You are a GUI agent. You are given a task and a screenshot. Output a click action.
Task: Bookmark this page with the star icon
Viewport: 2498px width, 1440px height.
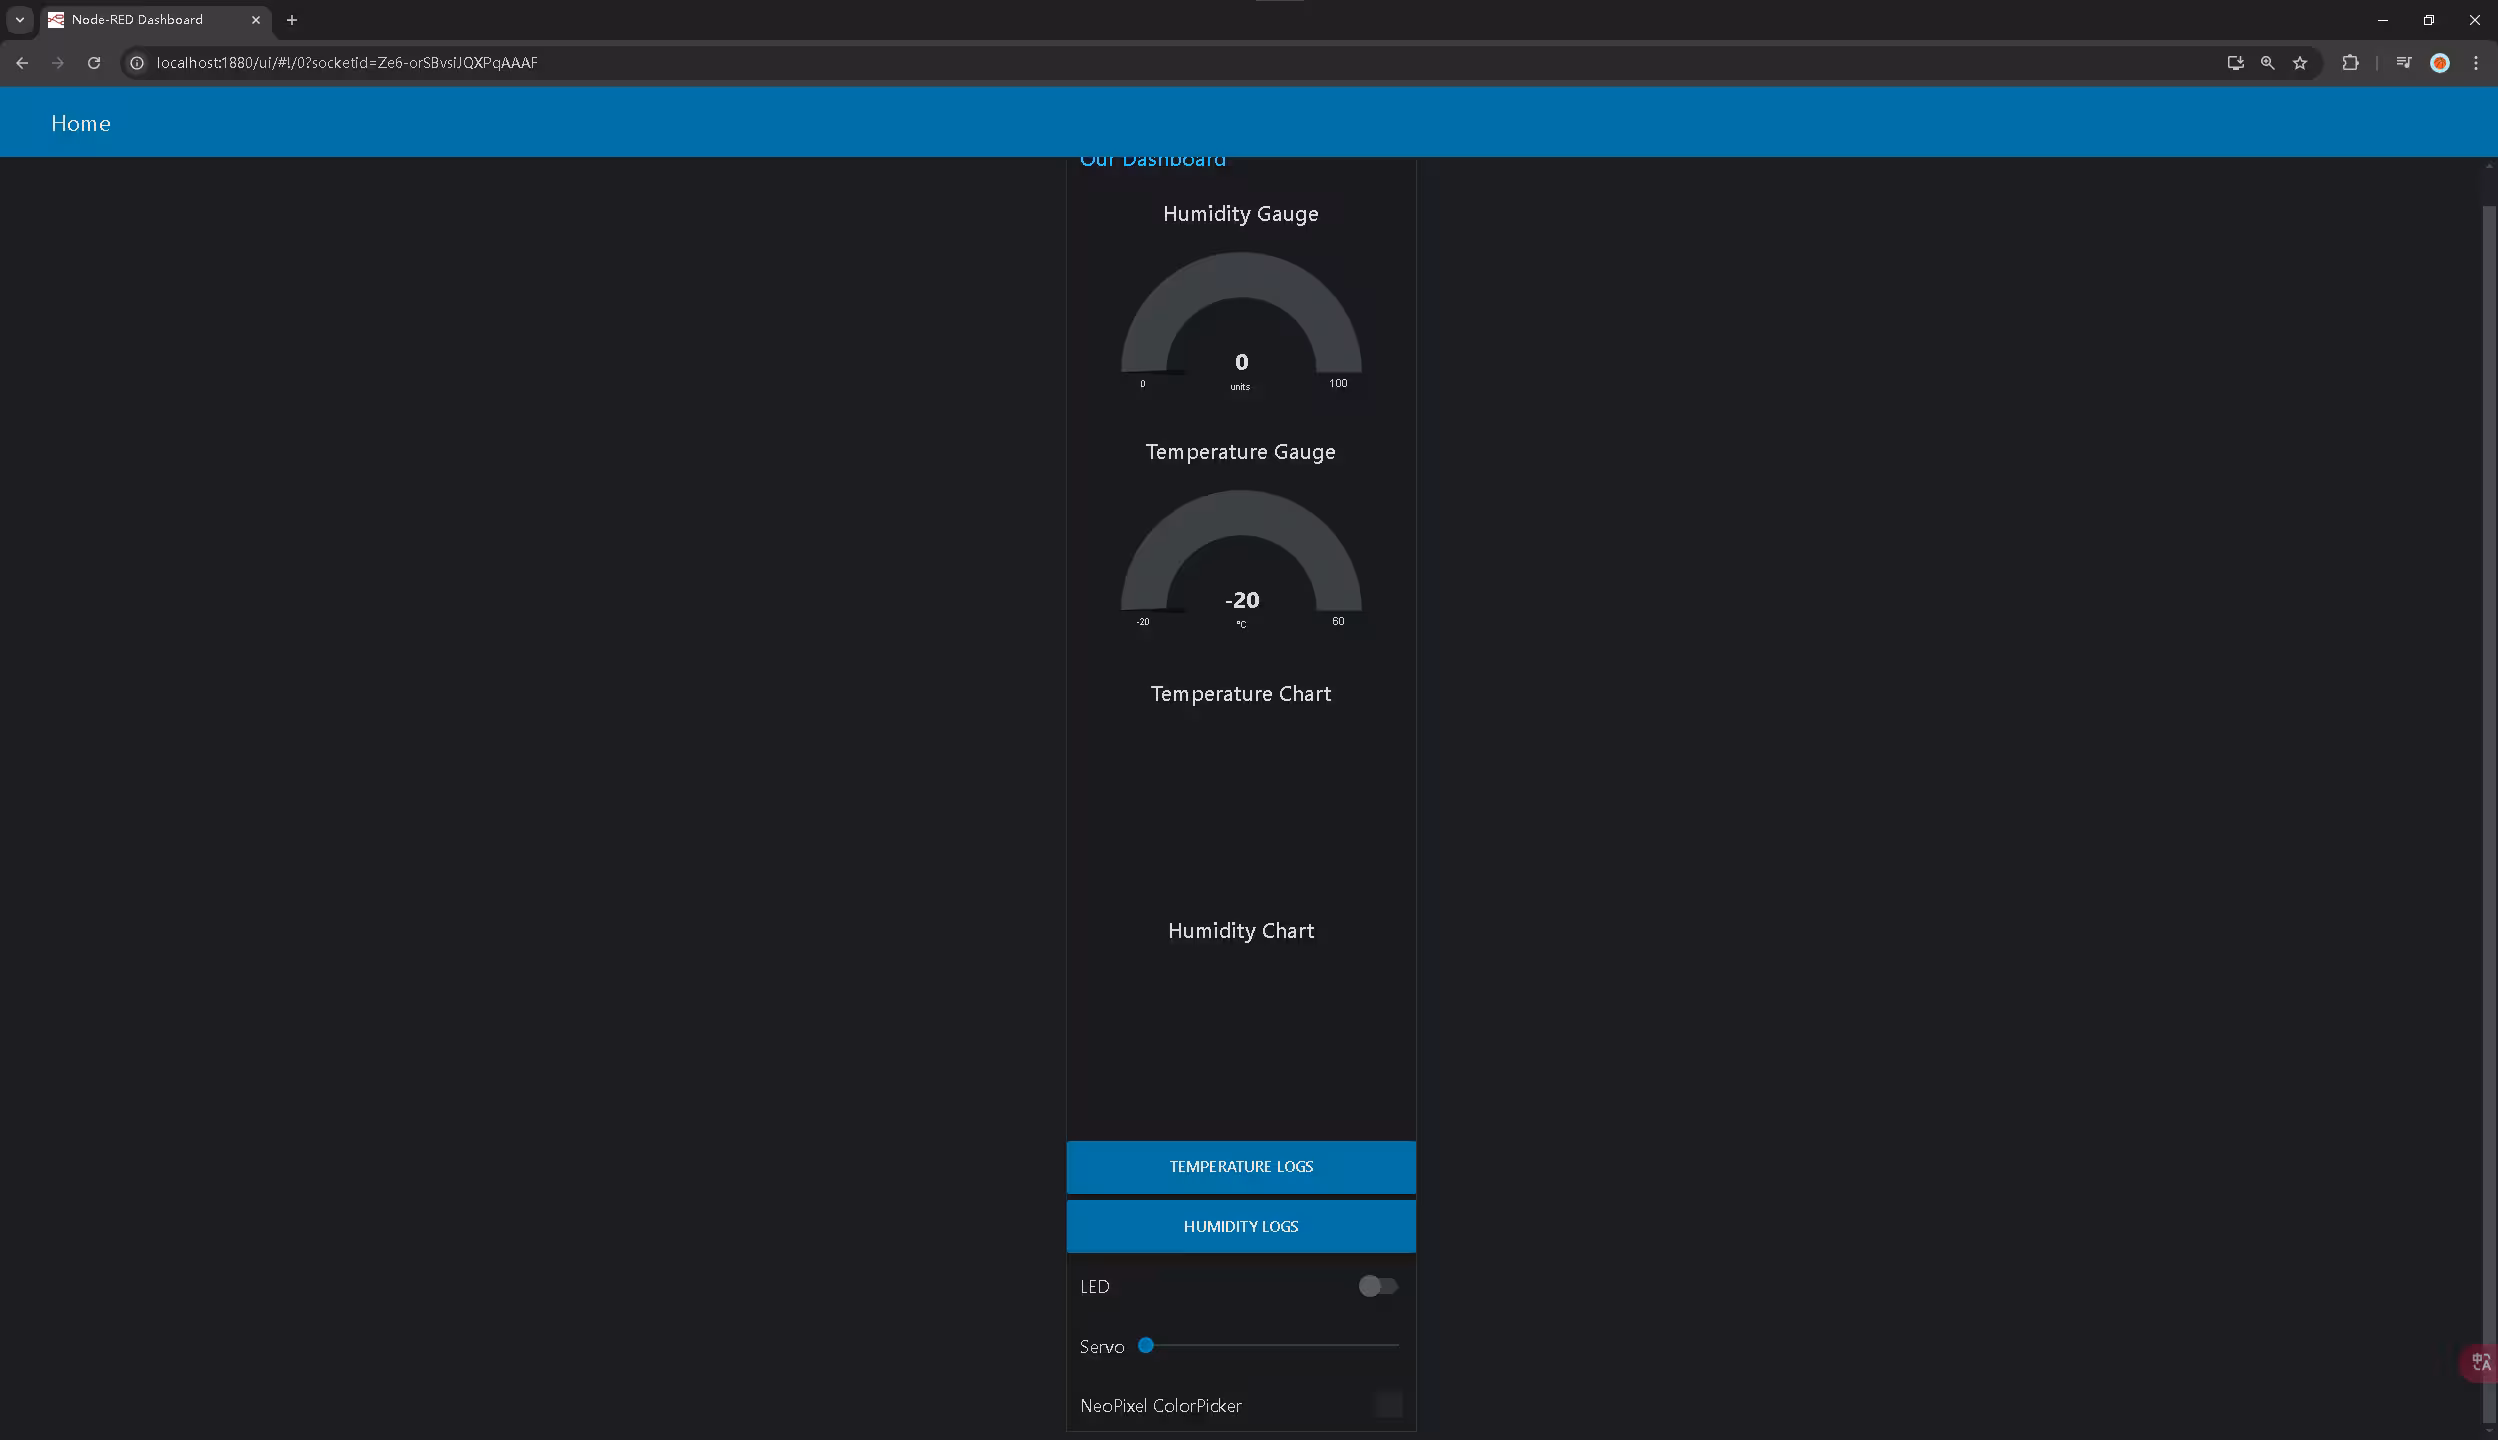click(2300, 63)
